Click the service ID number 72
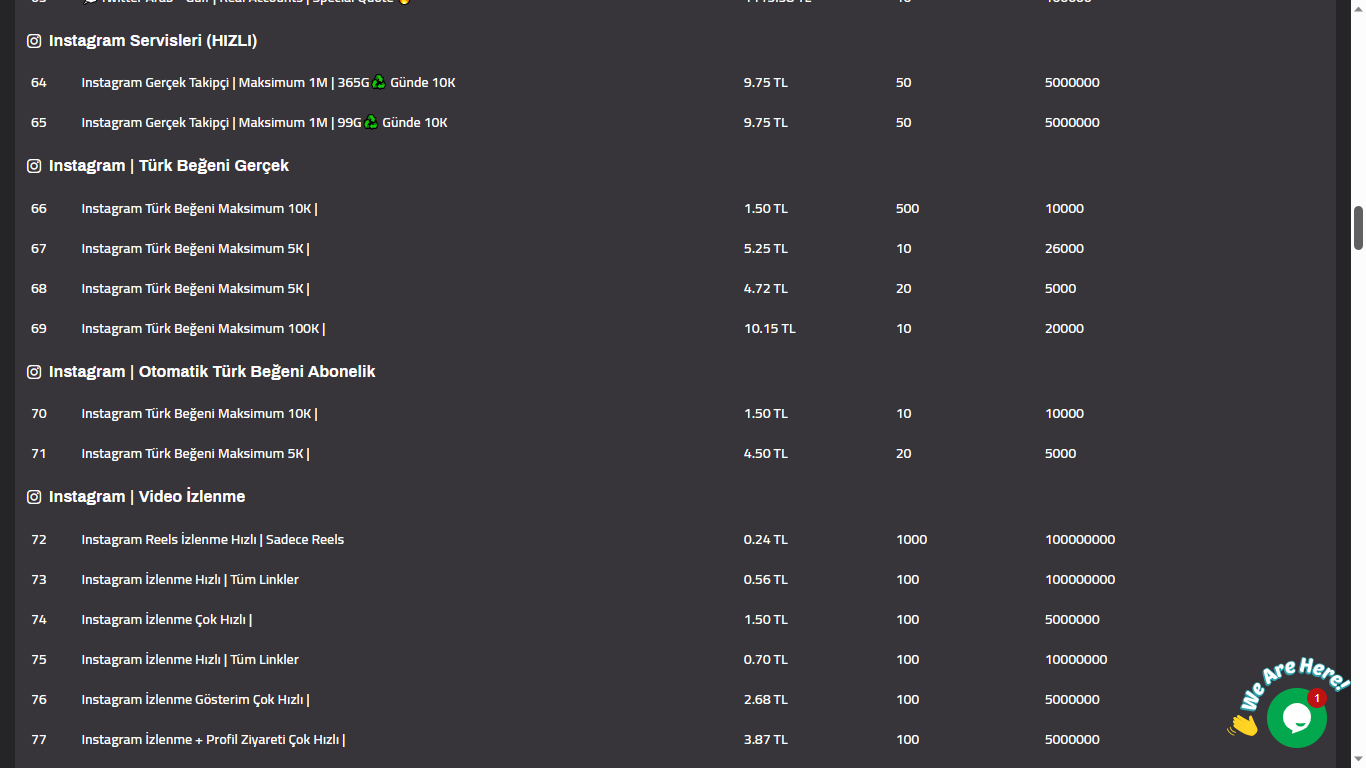 tap(39, 540)
